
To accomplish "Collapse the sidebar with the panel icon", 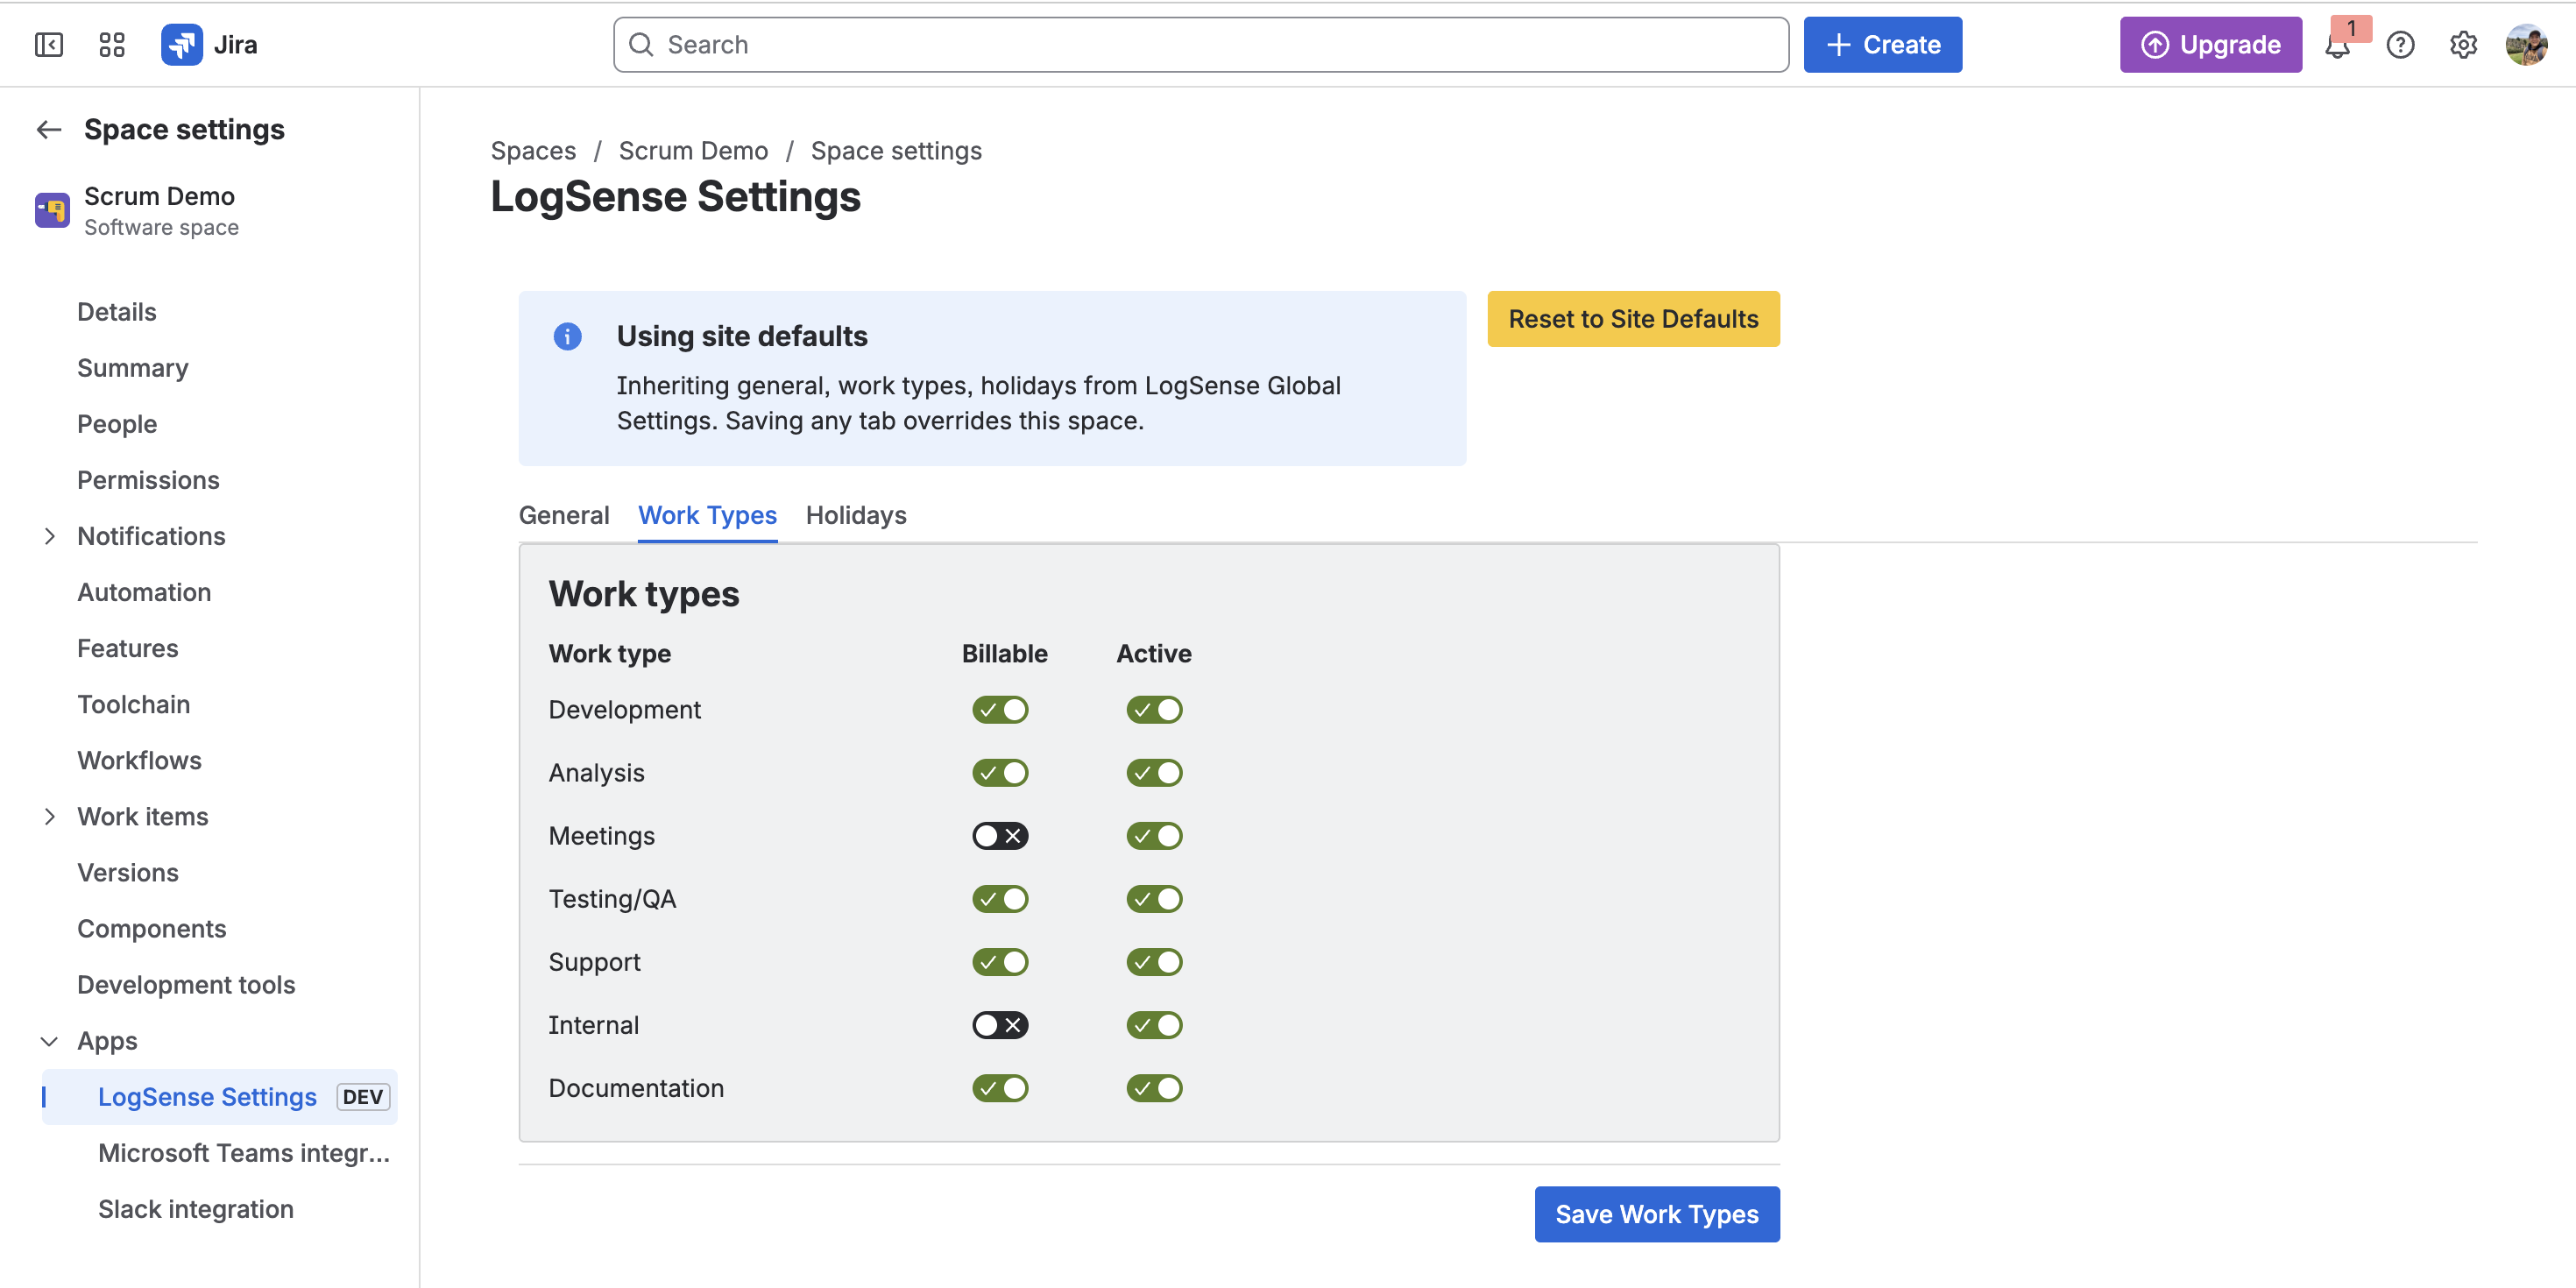I will click(x=49, y=45).
